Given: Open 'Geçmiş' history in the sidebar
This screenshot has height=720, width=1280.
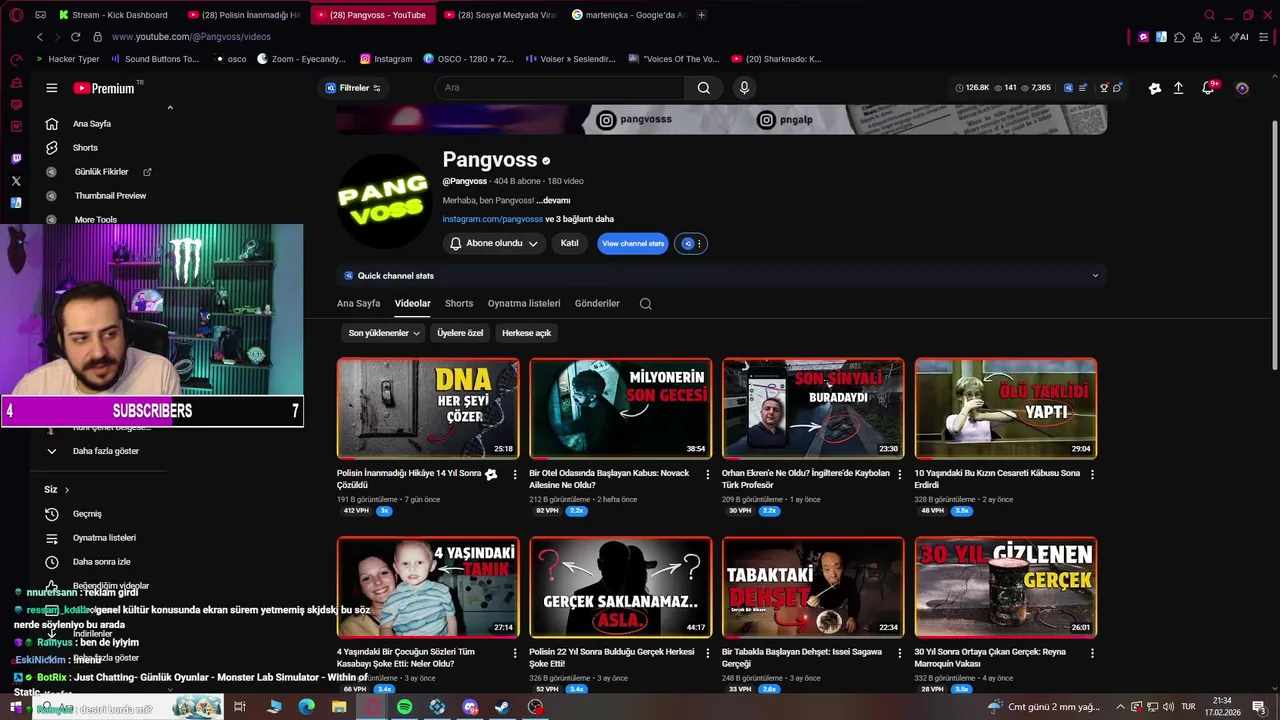Looking at the screenshot, I should coord(87,514).
